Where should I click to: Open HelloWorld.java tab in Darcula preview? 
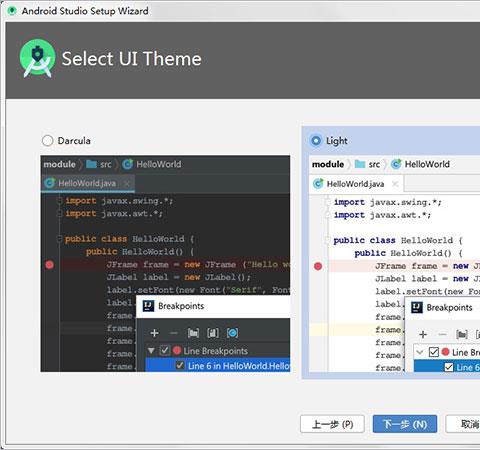pos(87,183)
